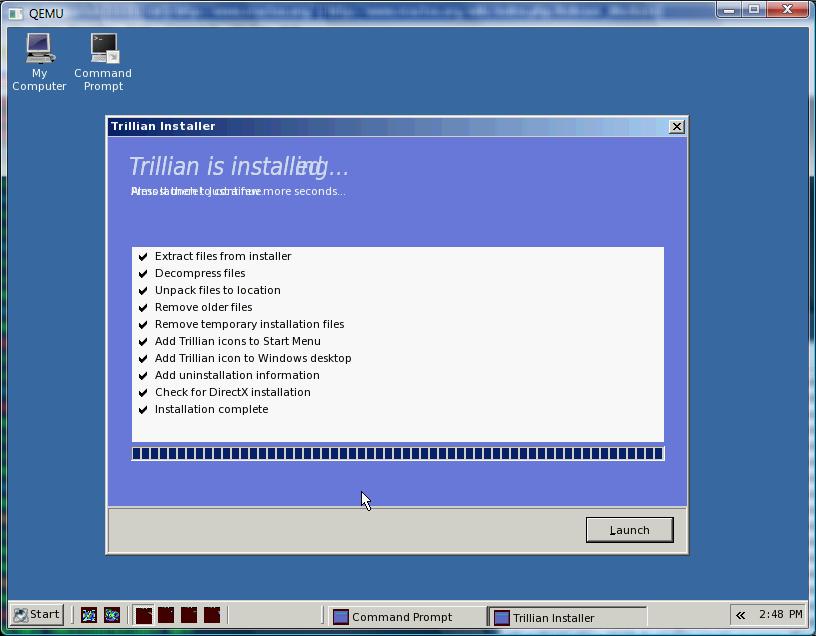The height and width of the screenshot is (636, 816).
Task: Click second quick launch icon in taskbar
Action: 111,615
